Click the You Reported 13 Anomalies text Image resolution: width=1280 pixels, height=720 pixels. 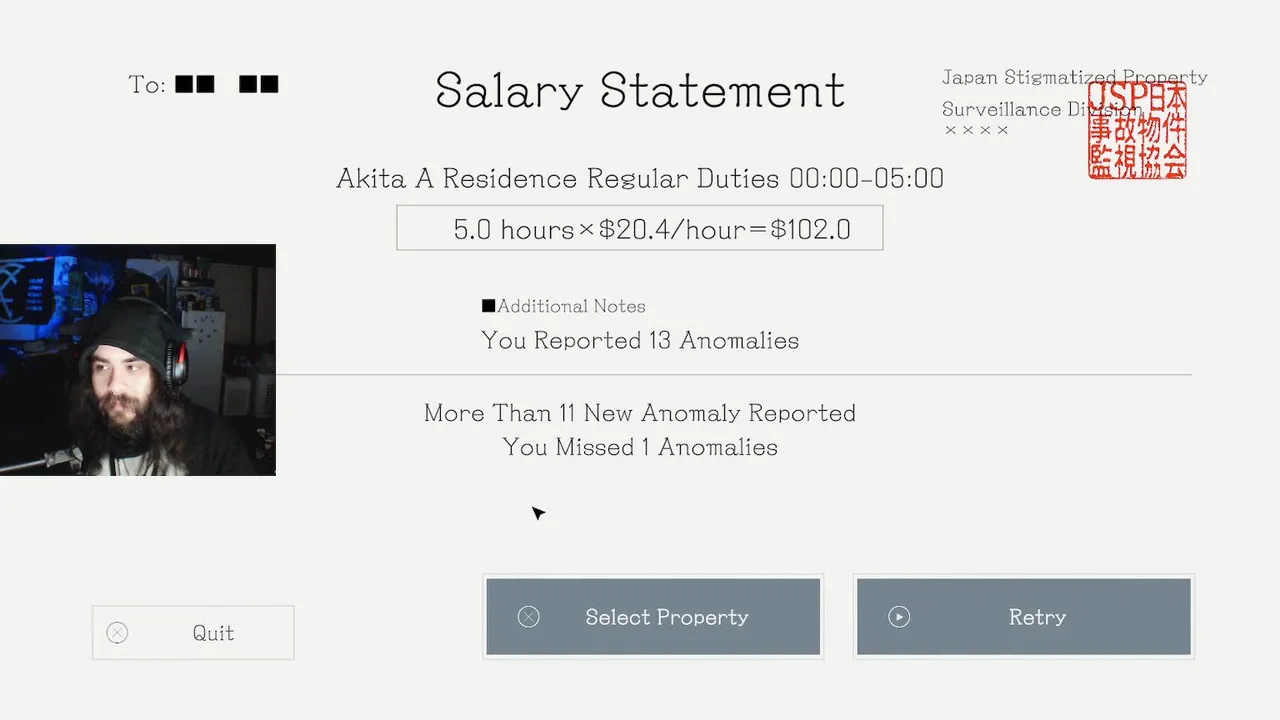coord(640,340)
